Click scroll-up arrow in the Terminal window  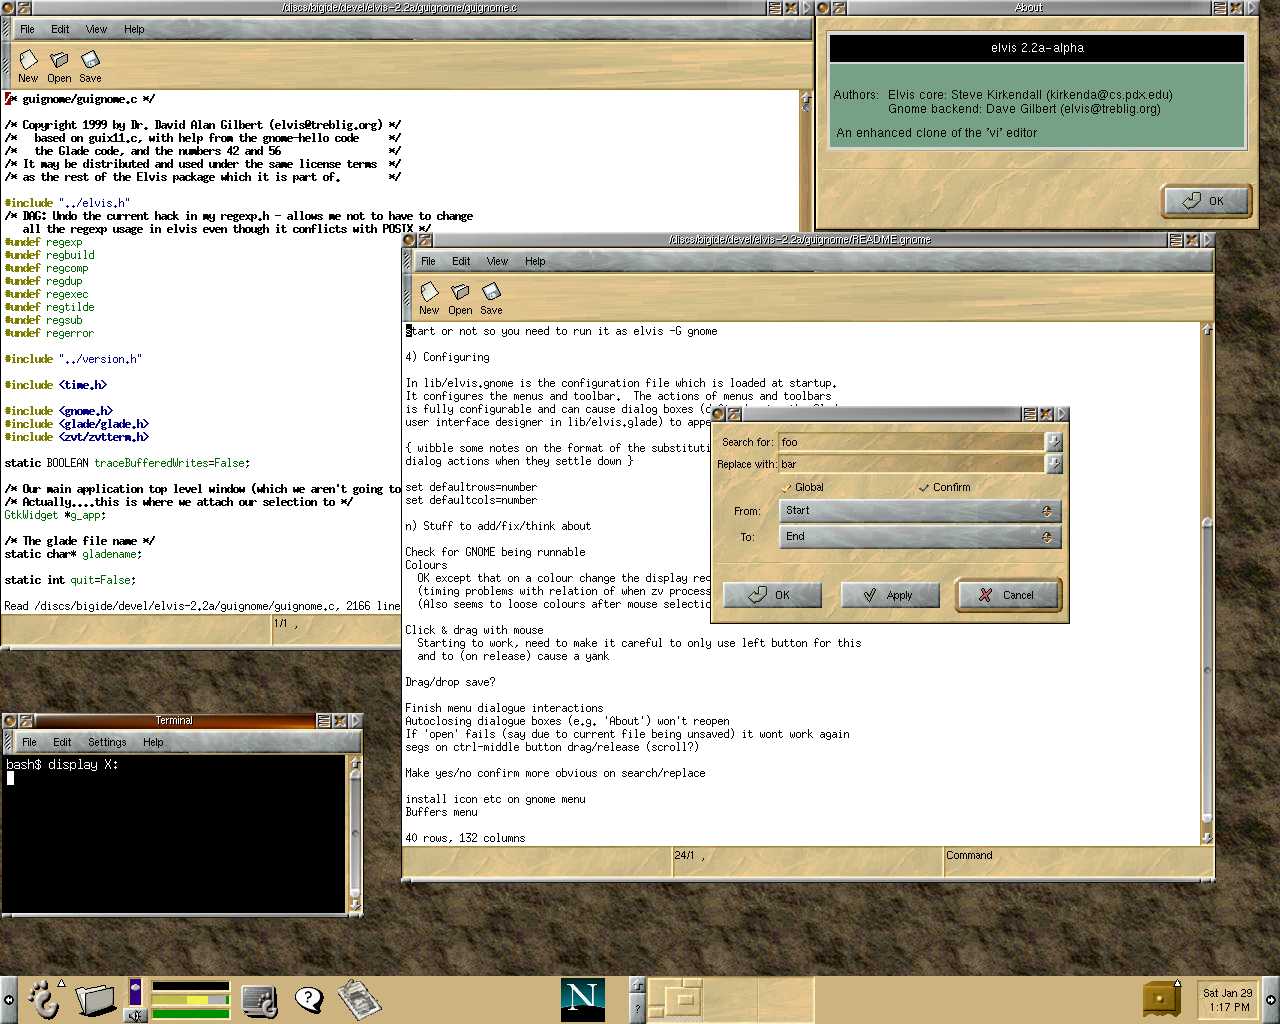click(x=355, y=763)
